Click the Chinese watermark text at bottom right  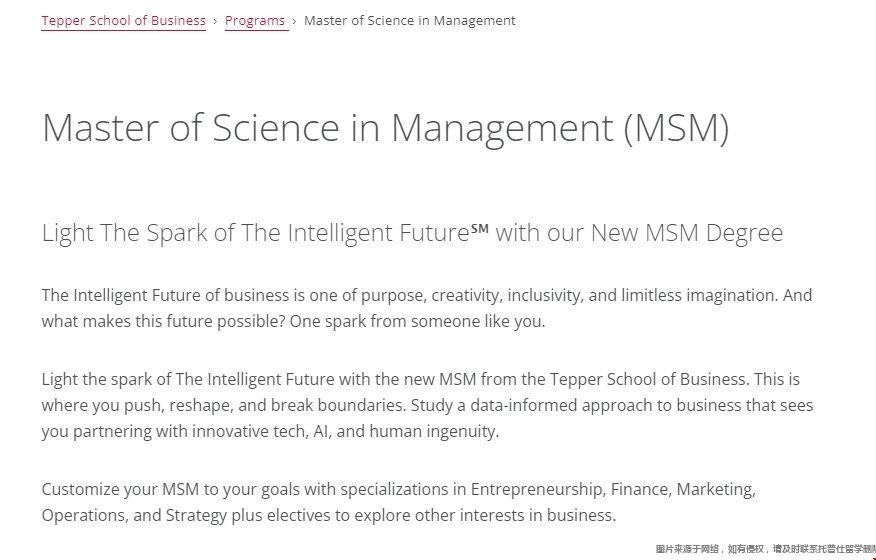[765, 549]
